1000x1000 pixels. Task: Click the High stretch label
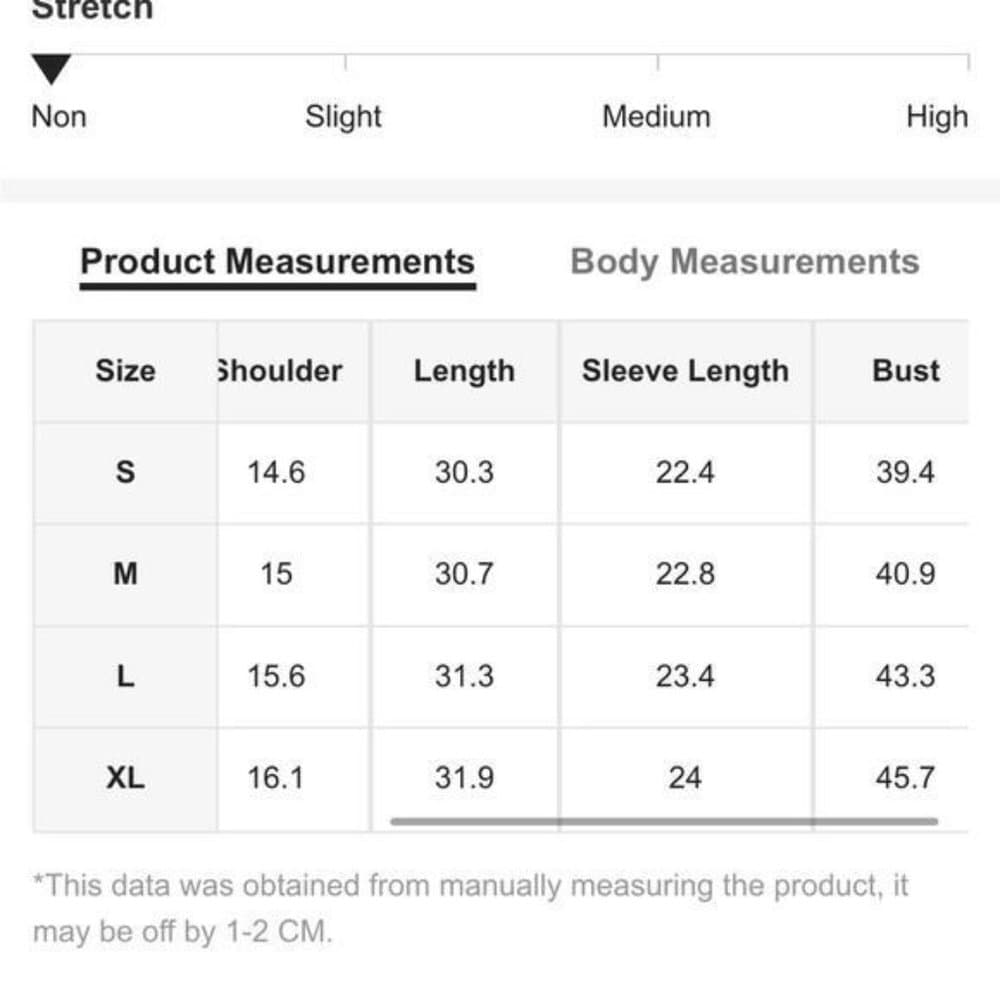click(938, 117)
